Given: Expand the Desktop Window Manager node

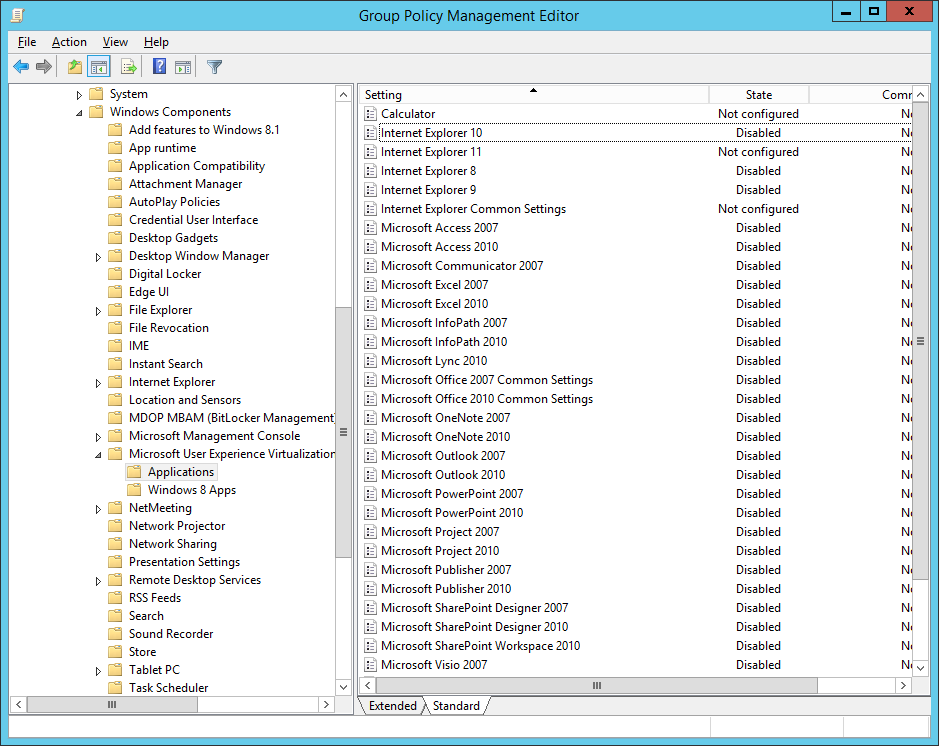Looking at the screenshot, I should [x=98, y=257].
